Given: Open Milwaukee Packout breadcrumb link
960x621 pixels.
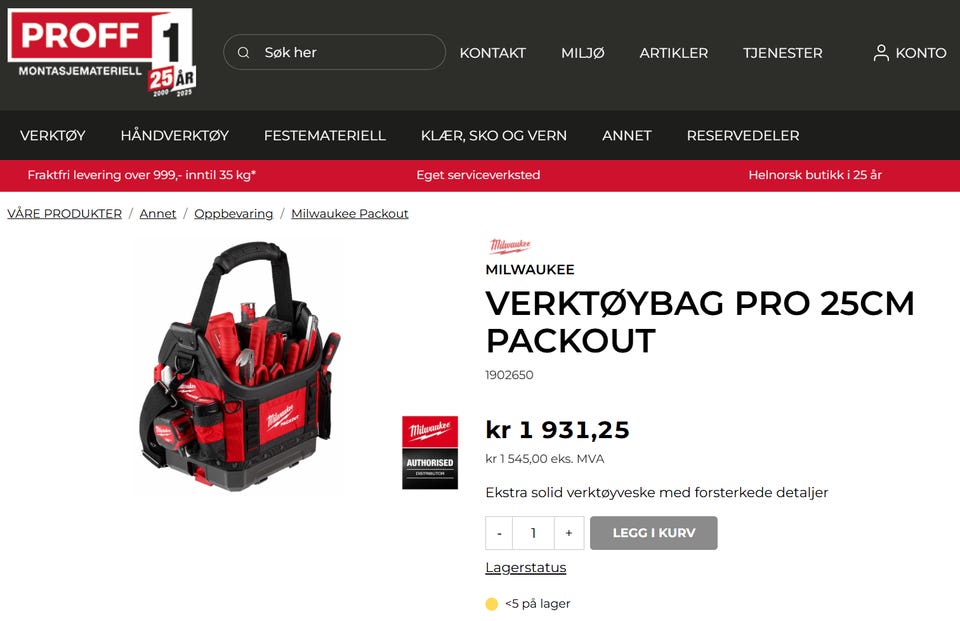Looking at the screenshot, I should pyautogui.click(x=350, y=214).
